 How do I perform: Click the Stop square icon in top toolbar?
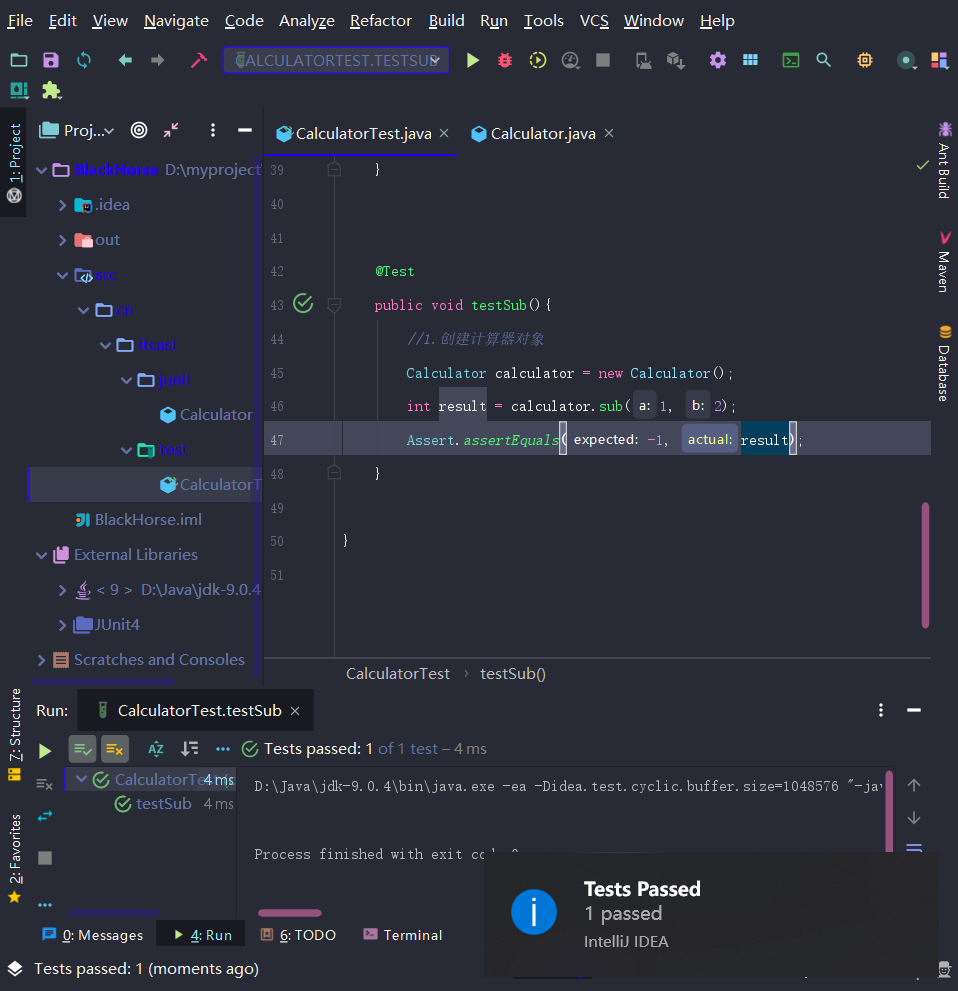pyautogui.click(x=603, y=60)
